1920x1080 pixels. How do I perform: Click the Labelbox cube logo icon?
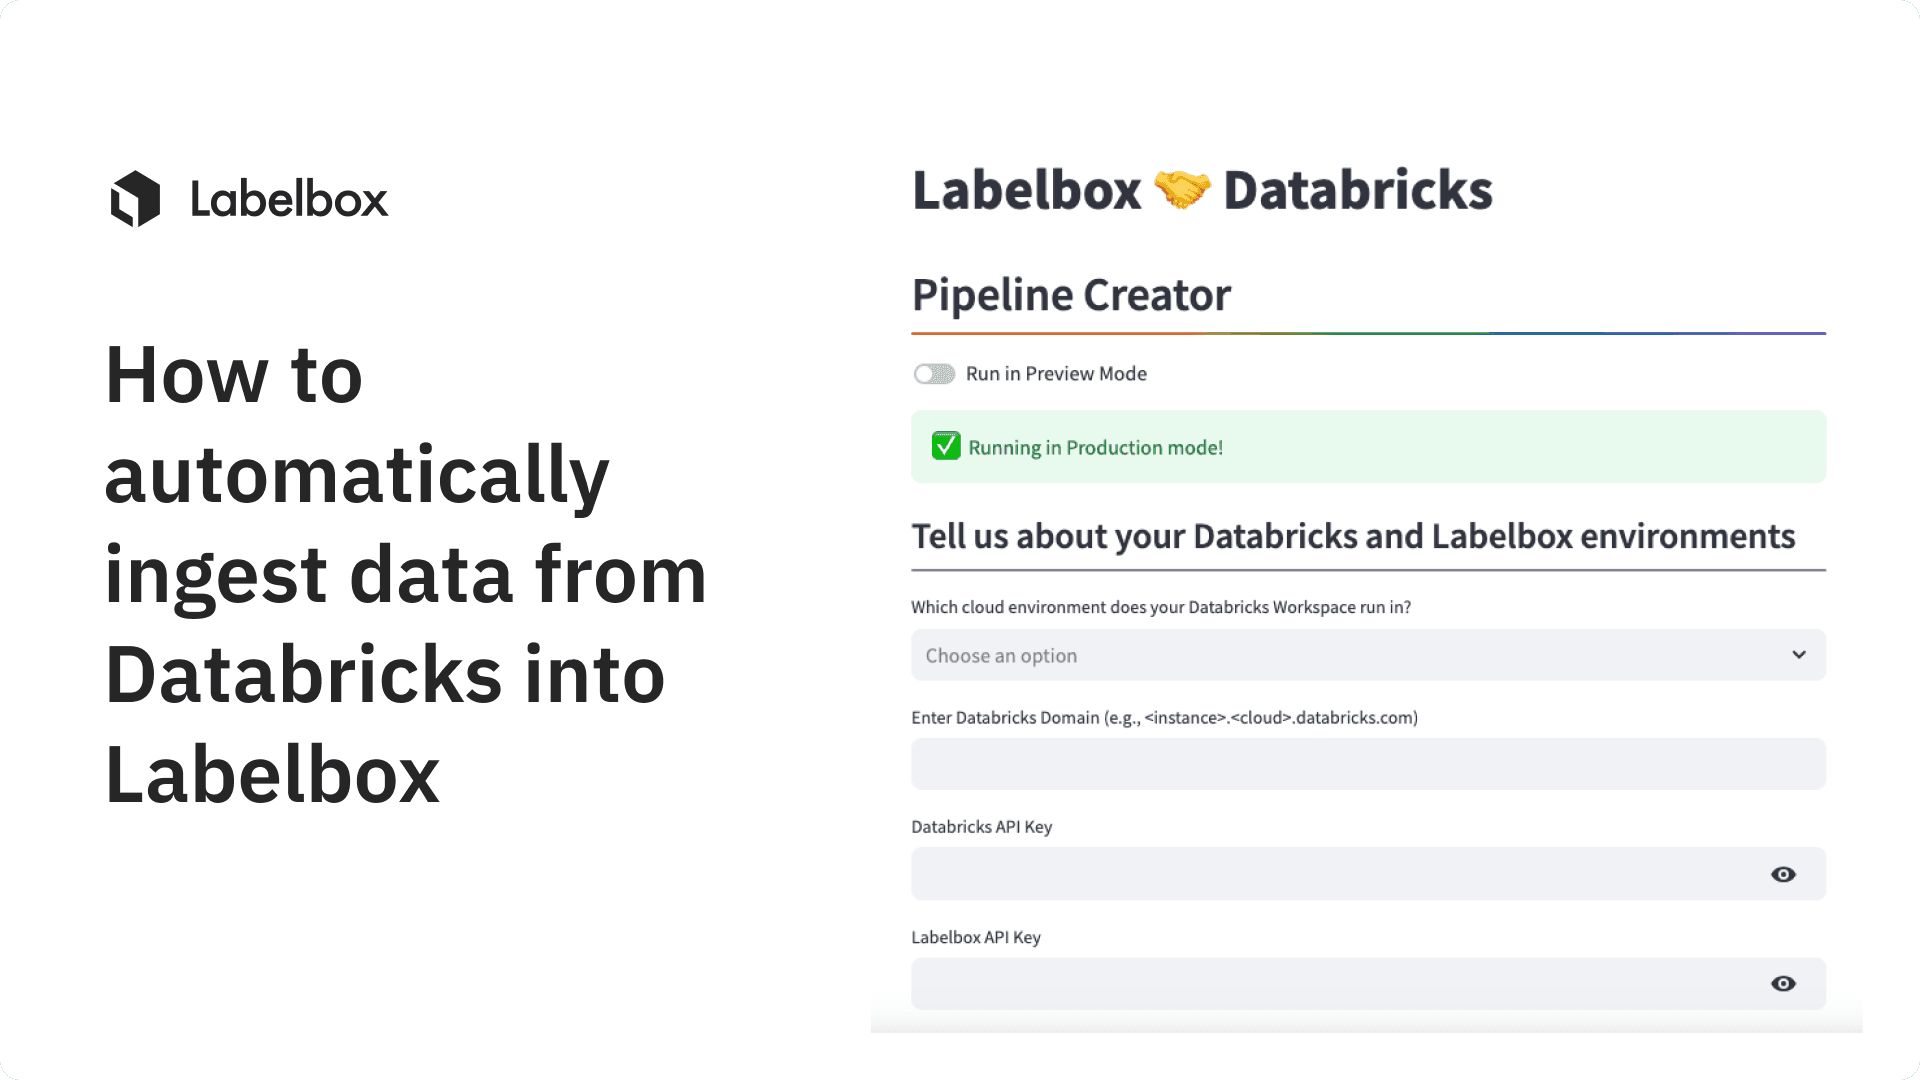[136, 199]
